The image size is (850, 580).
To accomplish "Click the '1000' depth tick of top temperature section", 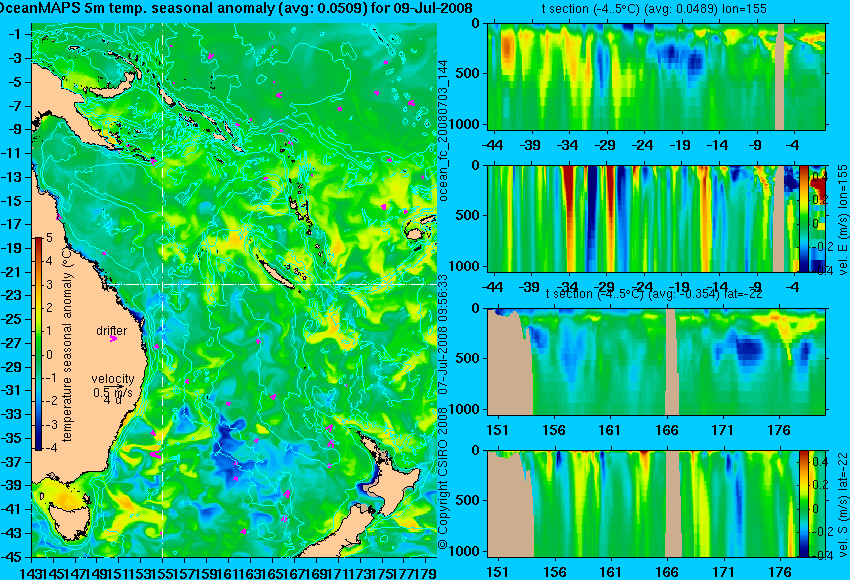I will click(467, 124).
